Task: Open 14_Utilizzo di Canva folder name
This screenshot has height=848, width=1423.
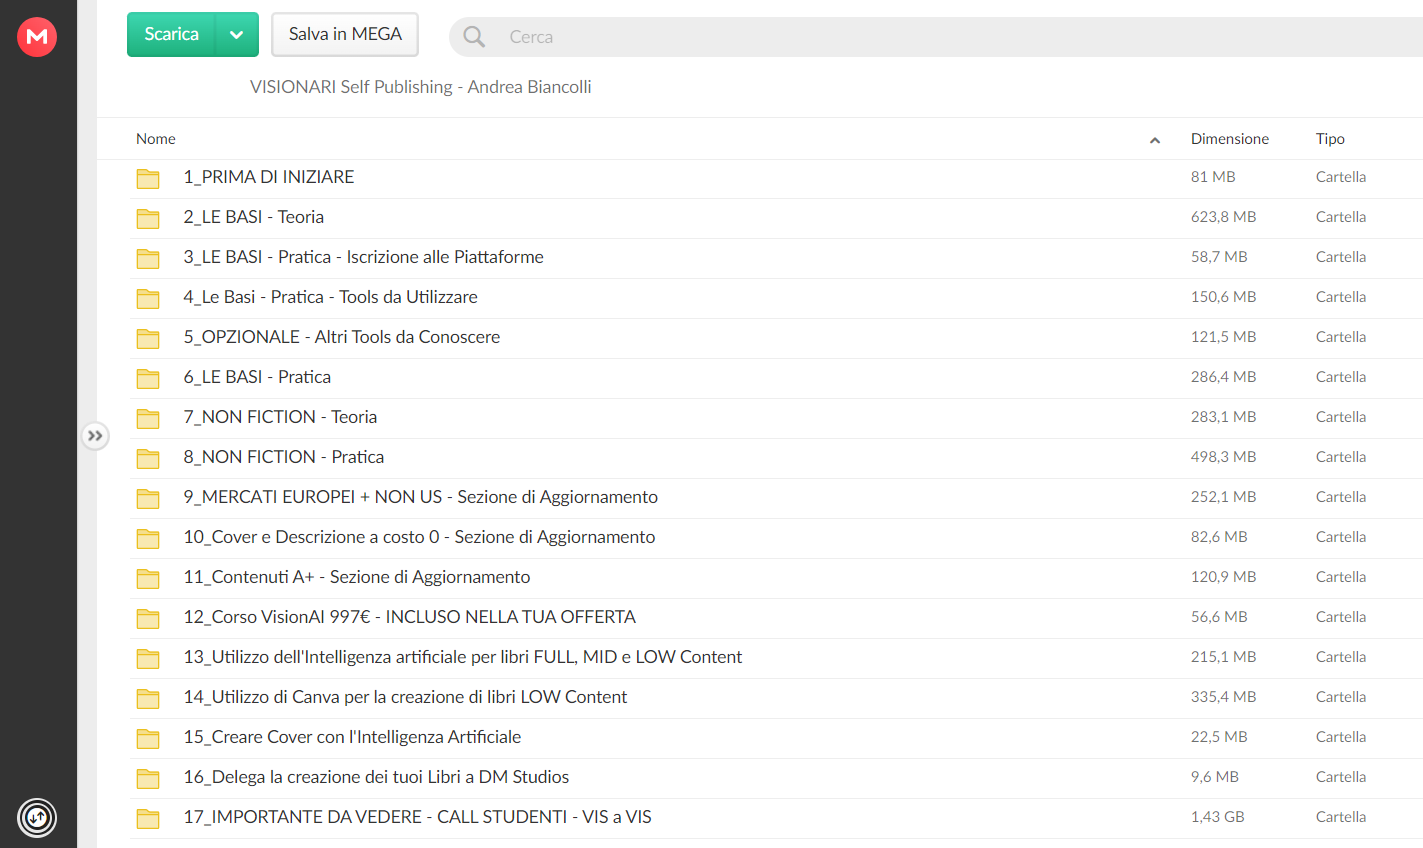Action: click(405, 697)
